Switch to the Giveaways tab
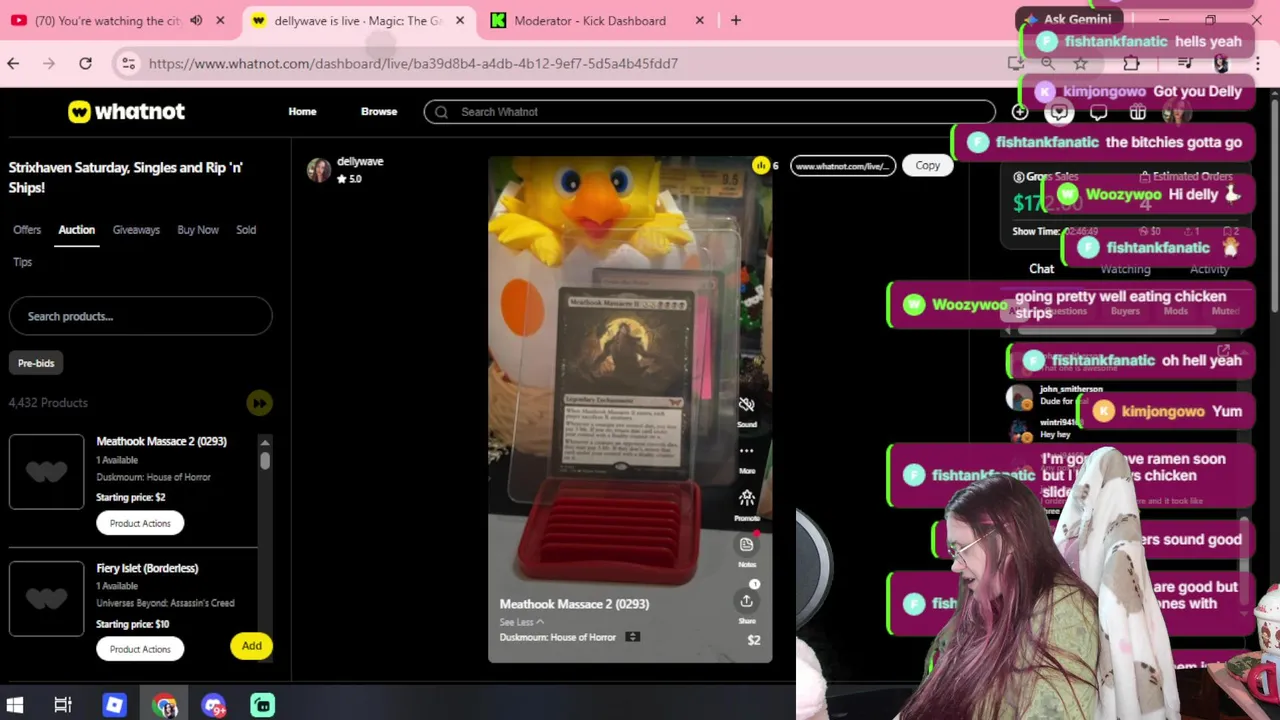The image size is (1280, 720). click(x=136, y=230)
